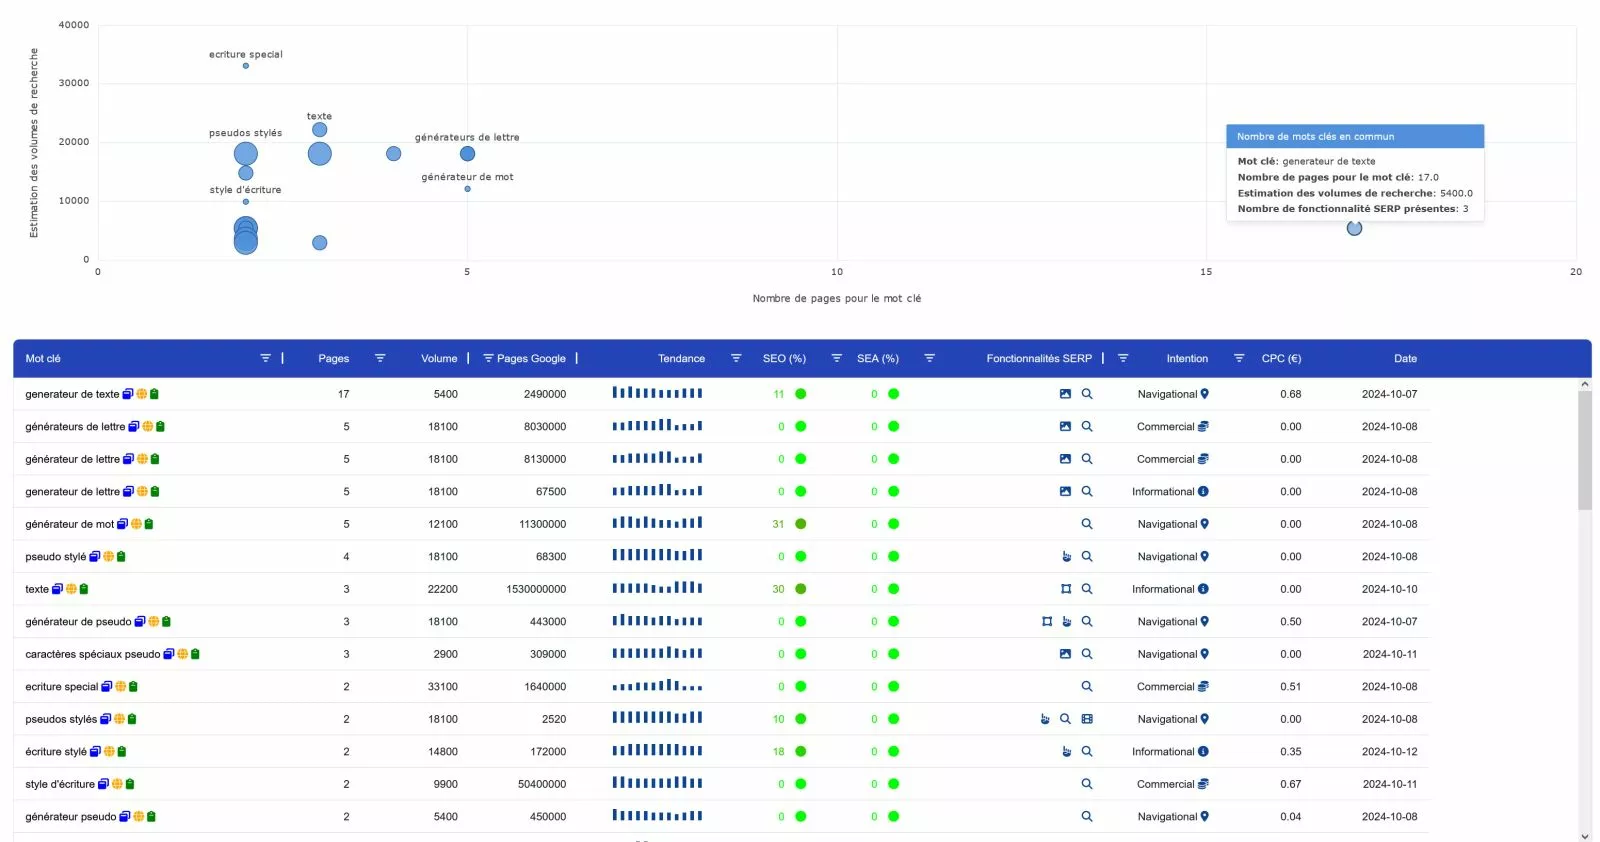Click the volume value '33100'

point(443,687)
